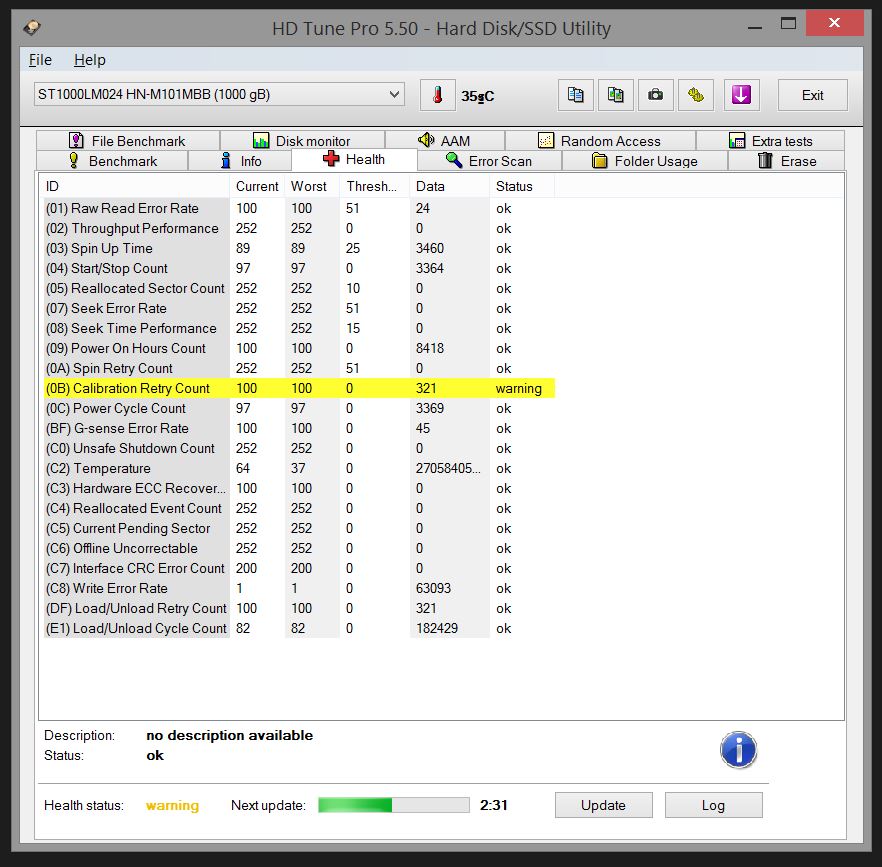Screen dimensions: 882x867
Task: Click the 182429 load cycle data value
Action: (x=436, y=628)
